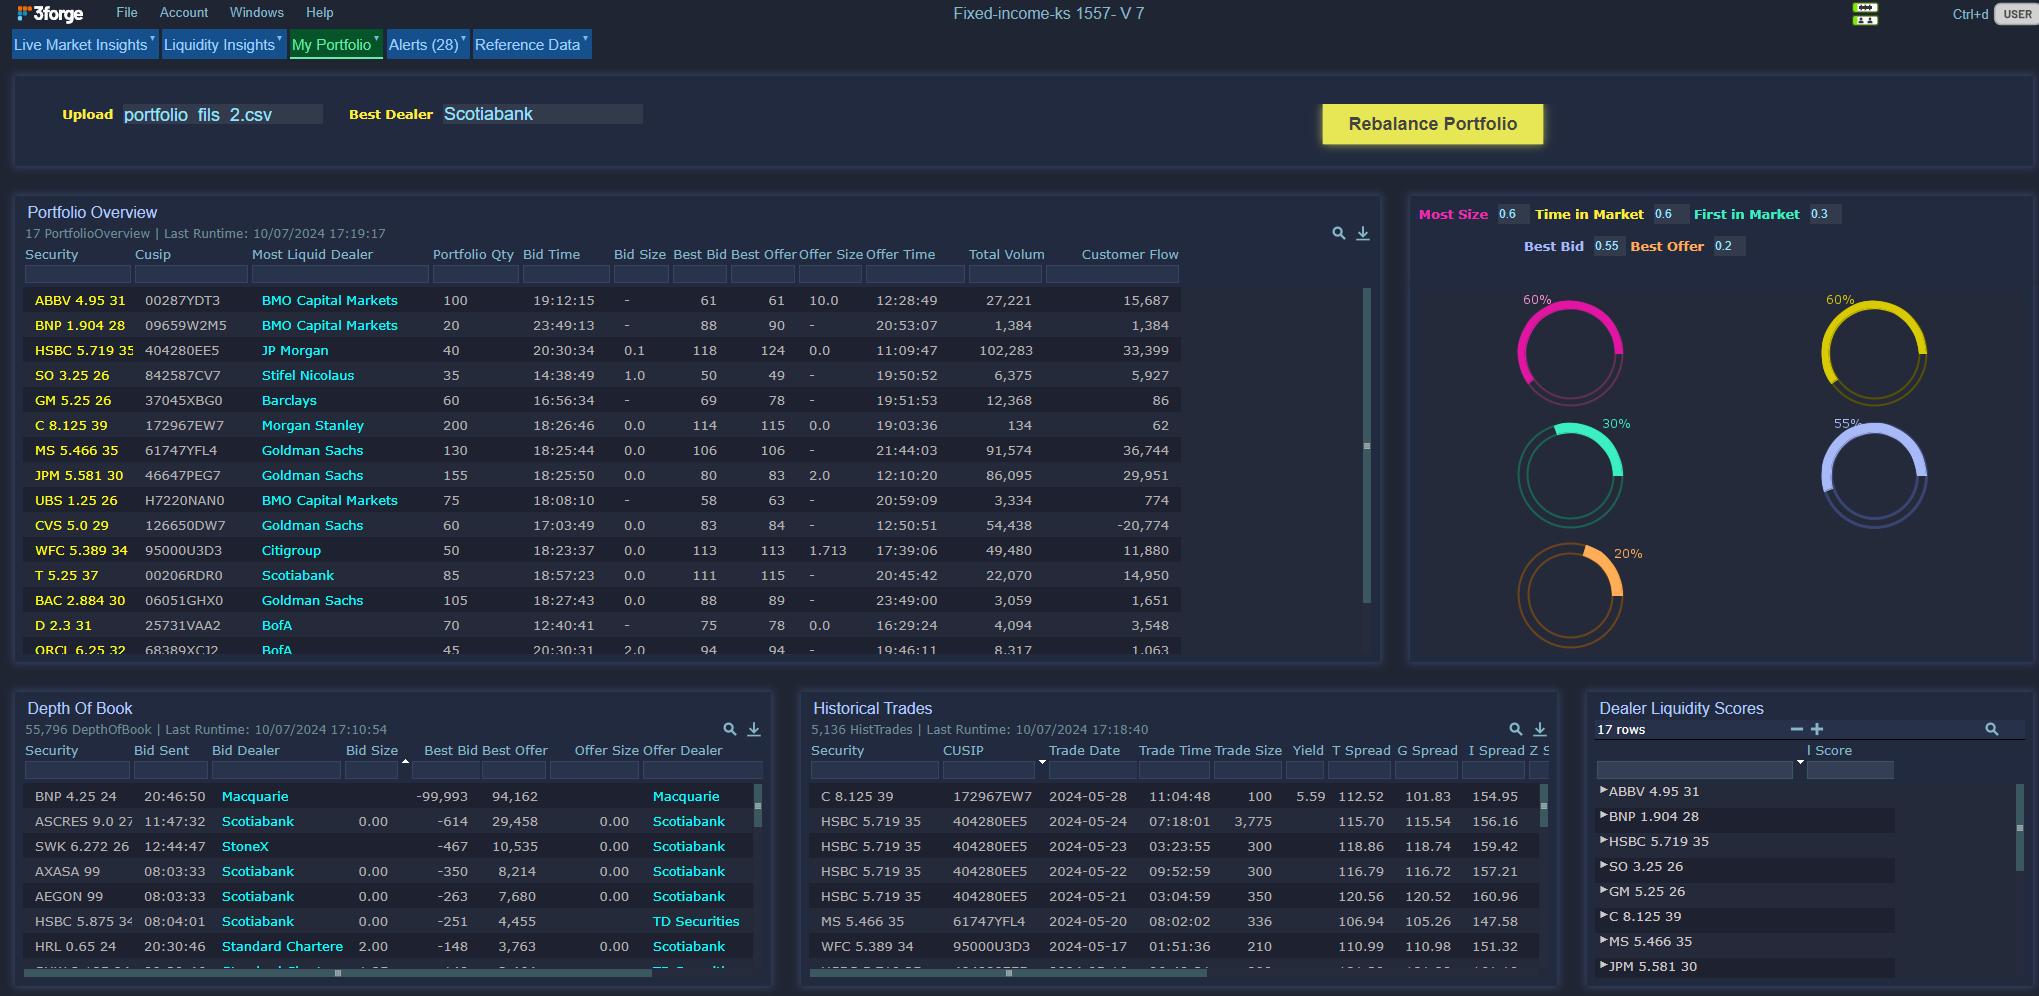Sort by Portfolio Qty column header
The width and height of the screenshot is (2039, 996).
point(473,254)
